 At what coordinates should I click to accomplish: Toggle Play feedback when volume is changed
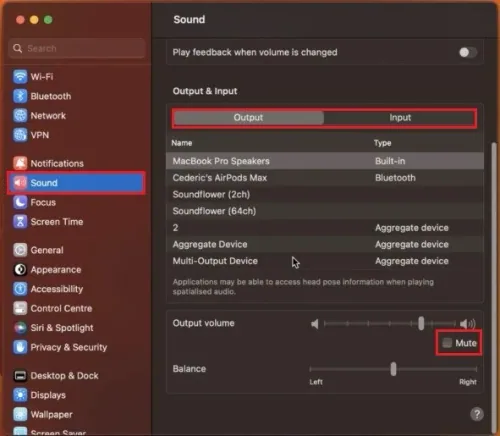pyautogui.click(x=467, y=52)
